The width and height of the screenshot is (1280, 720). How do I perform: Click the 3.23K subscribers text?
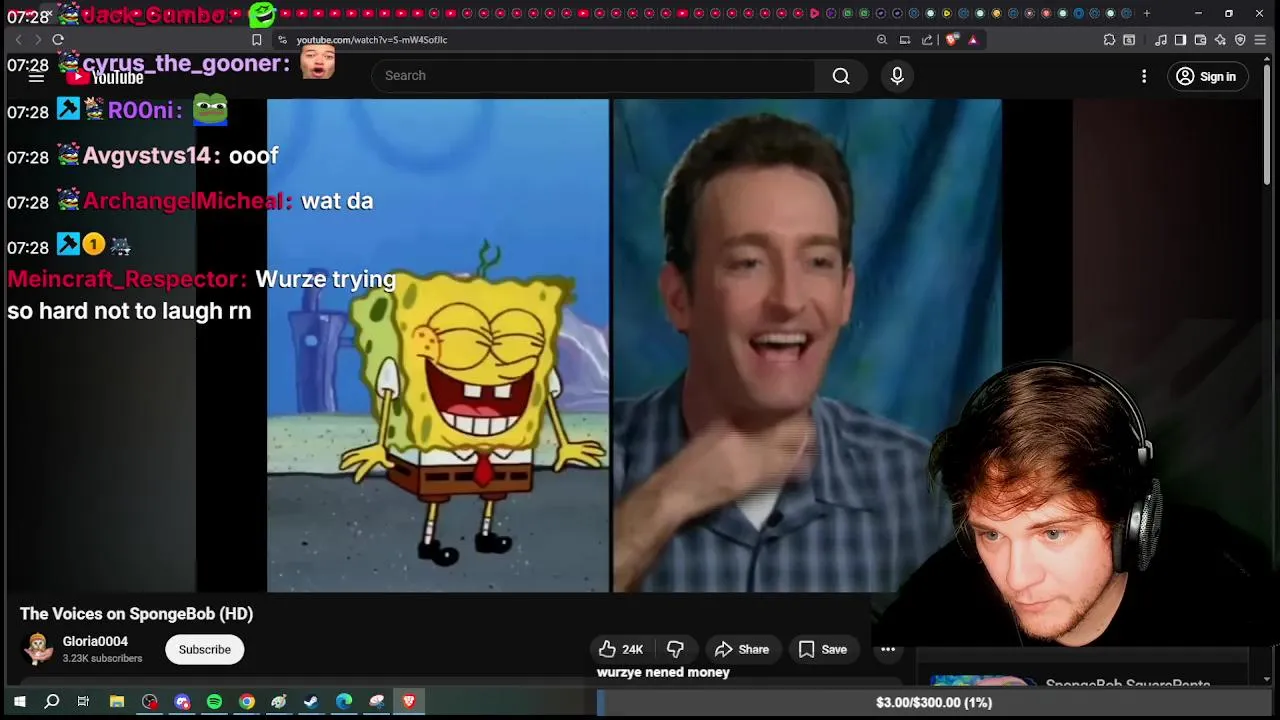pyautogui.click(x=102, y=659)
